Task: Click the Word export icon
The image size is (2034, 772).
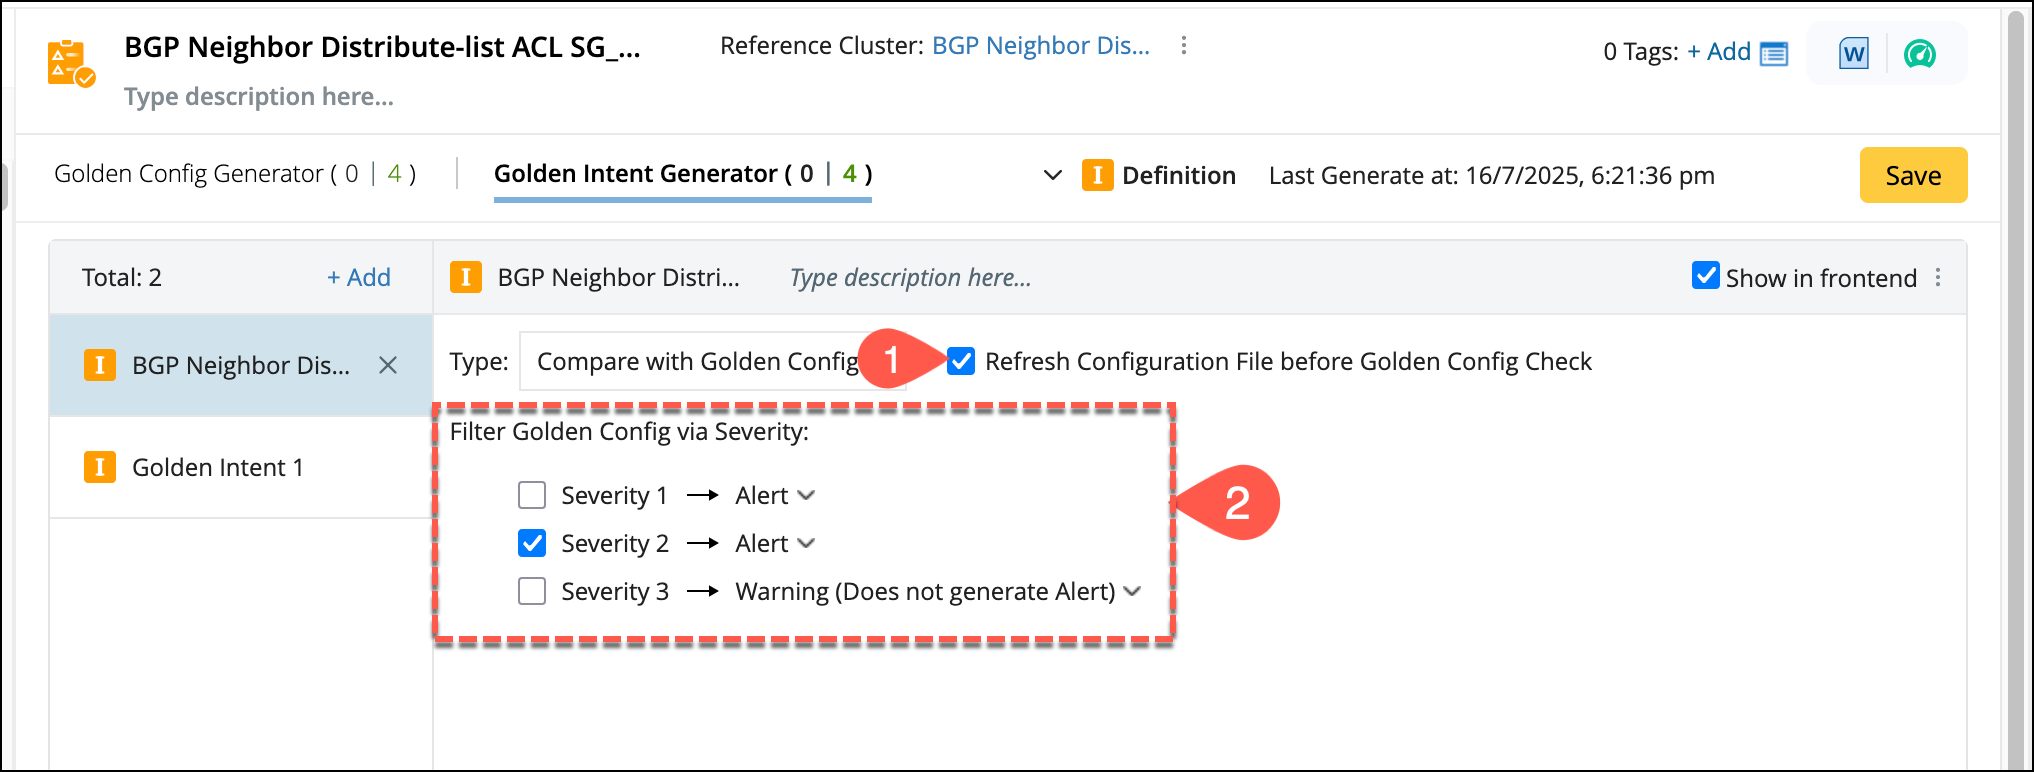Action: point(1853,54)
